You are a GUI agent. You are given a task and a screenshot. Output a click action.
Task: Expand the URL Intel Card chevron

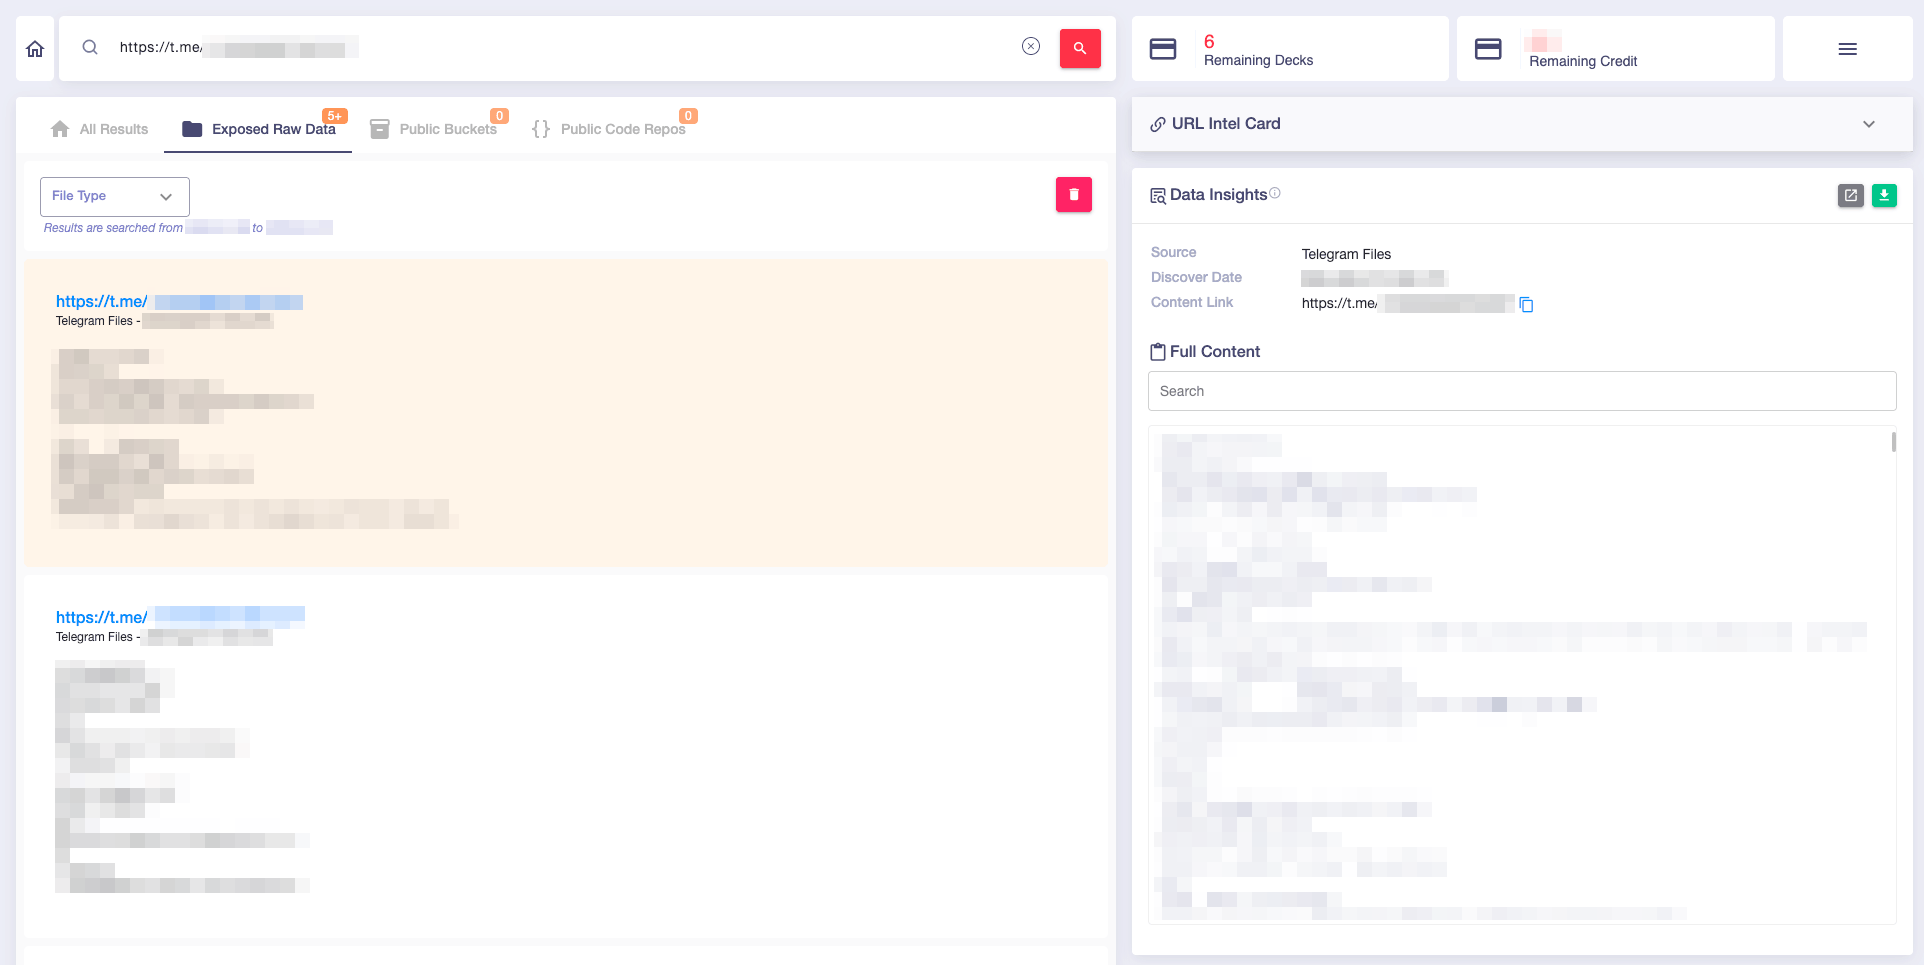(1869, 124)
